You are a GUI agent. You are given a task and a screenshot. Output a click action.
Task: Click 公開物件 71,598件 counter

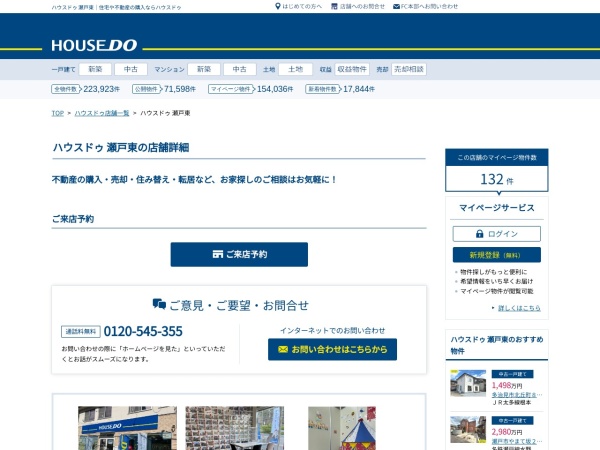(x=164, y=89)
